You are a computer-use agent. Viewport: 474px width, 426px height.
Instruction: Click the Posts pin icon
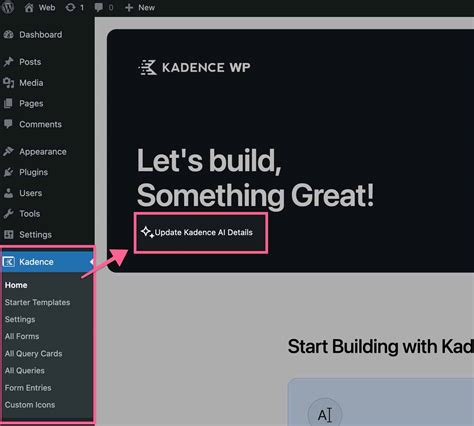tap(8, 62)
